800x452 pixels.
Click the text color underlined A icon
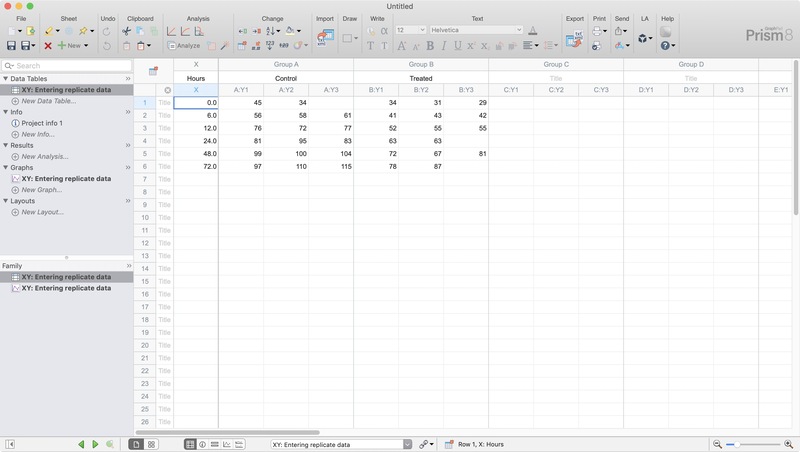click(x=533, y=31)
